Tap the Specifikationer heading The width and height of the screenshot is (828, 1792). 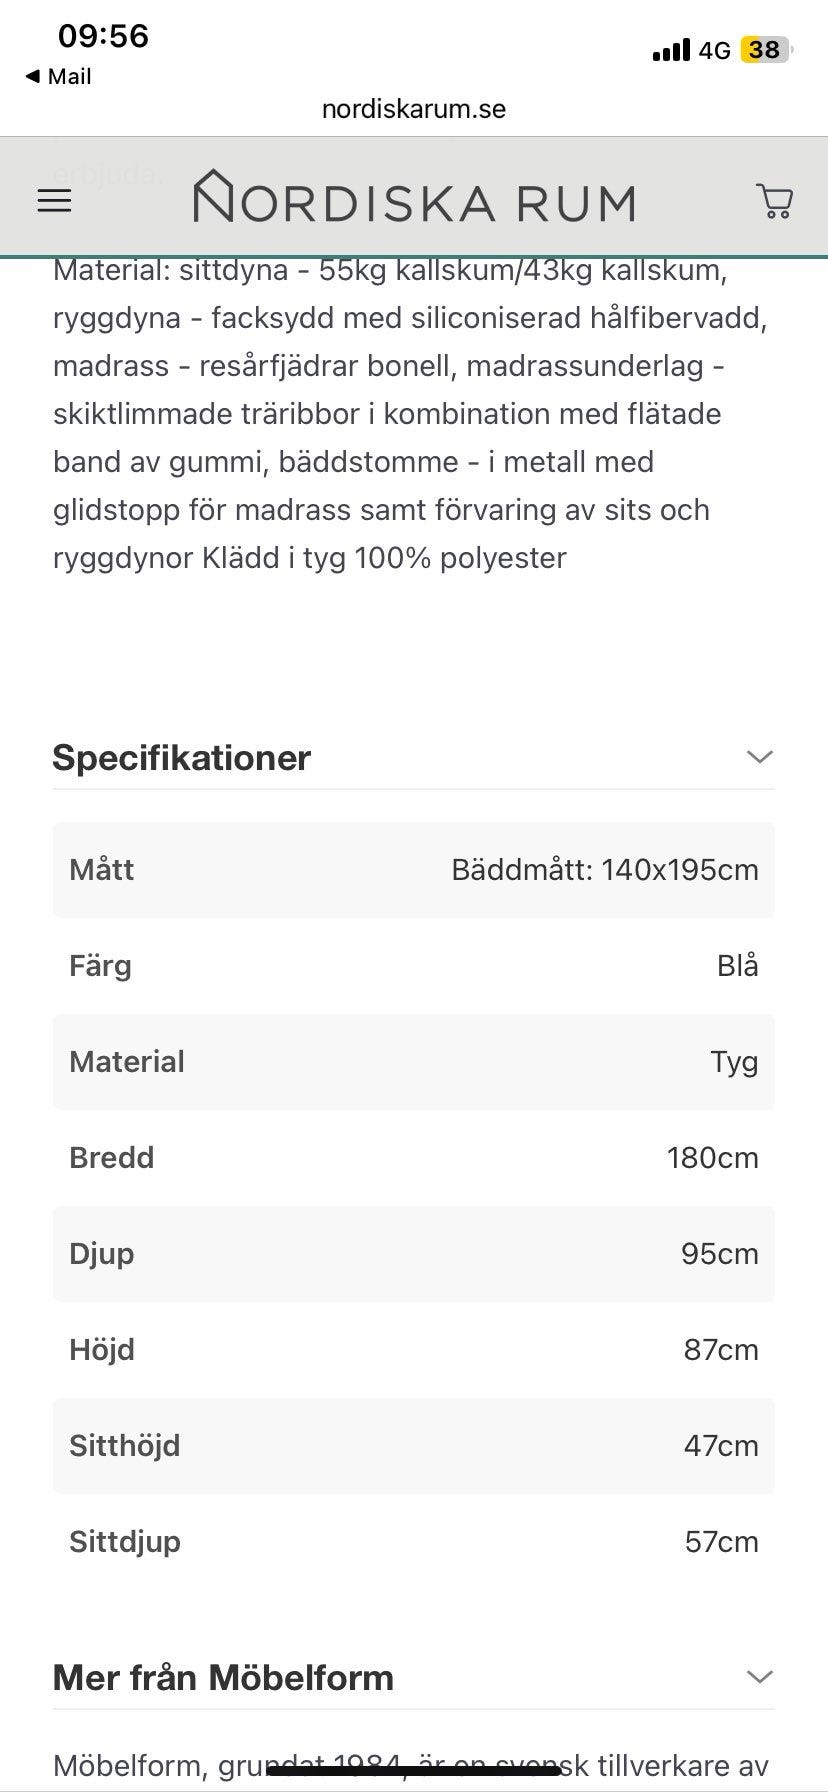click(x=182, y=758)
